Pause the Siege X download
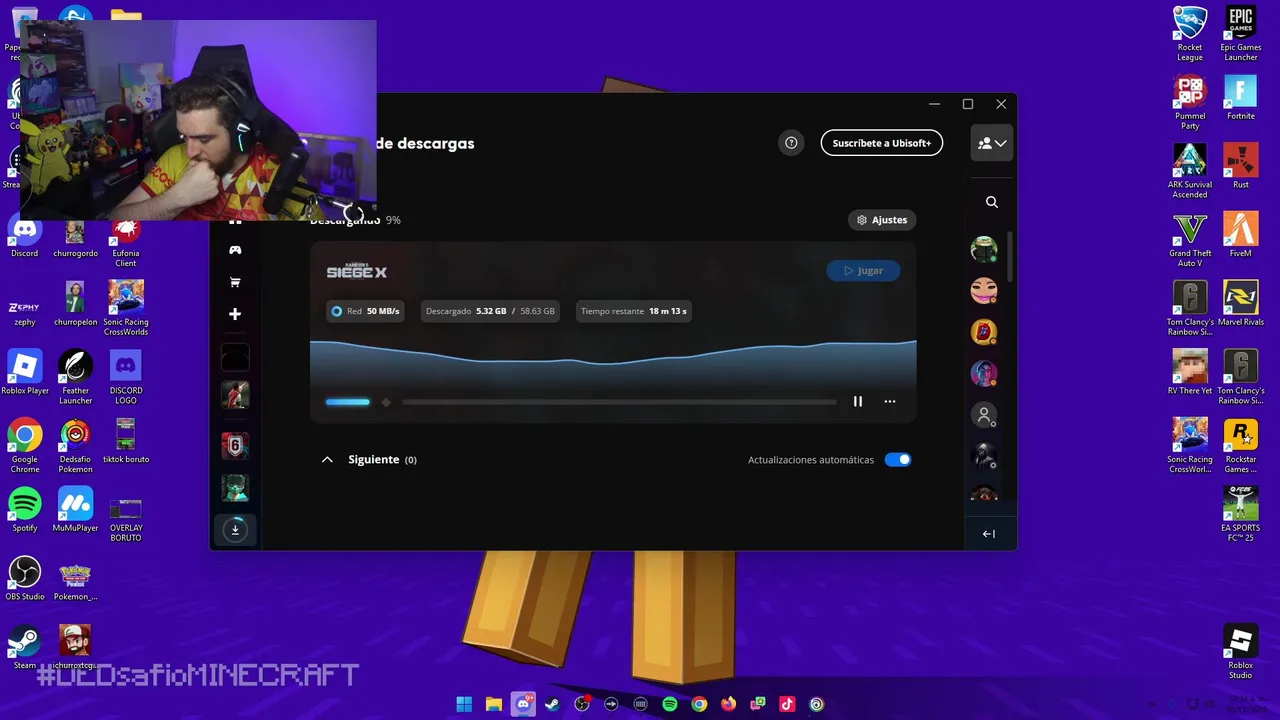The width and height of the screenshot is (1280, 720). pyautogui.click(x=857, y=401)
